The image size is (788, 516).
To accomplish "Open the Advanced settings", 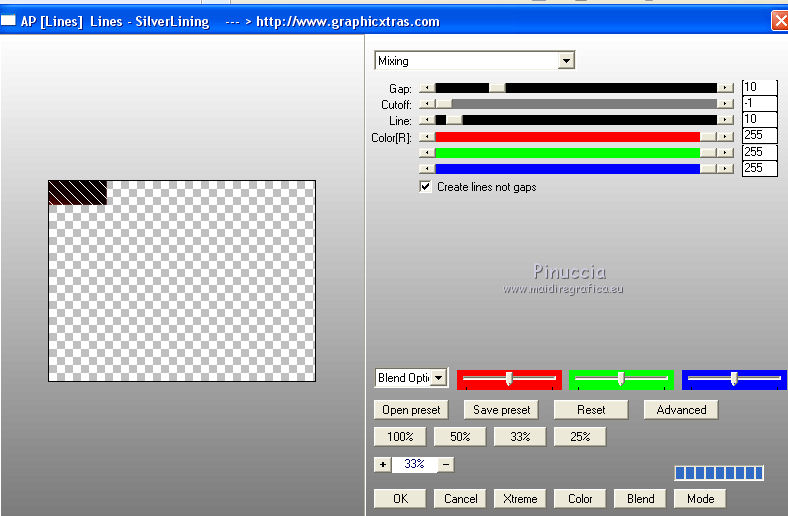I will 681,410.
